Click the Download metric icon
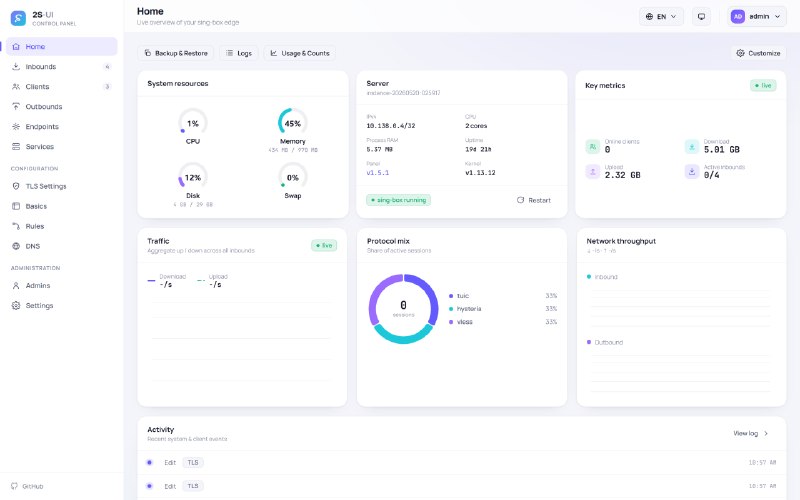 (x=692, y=146)
